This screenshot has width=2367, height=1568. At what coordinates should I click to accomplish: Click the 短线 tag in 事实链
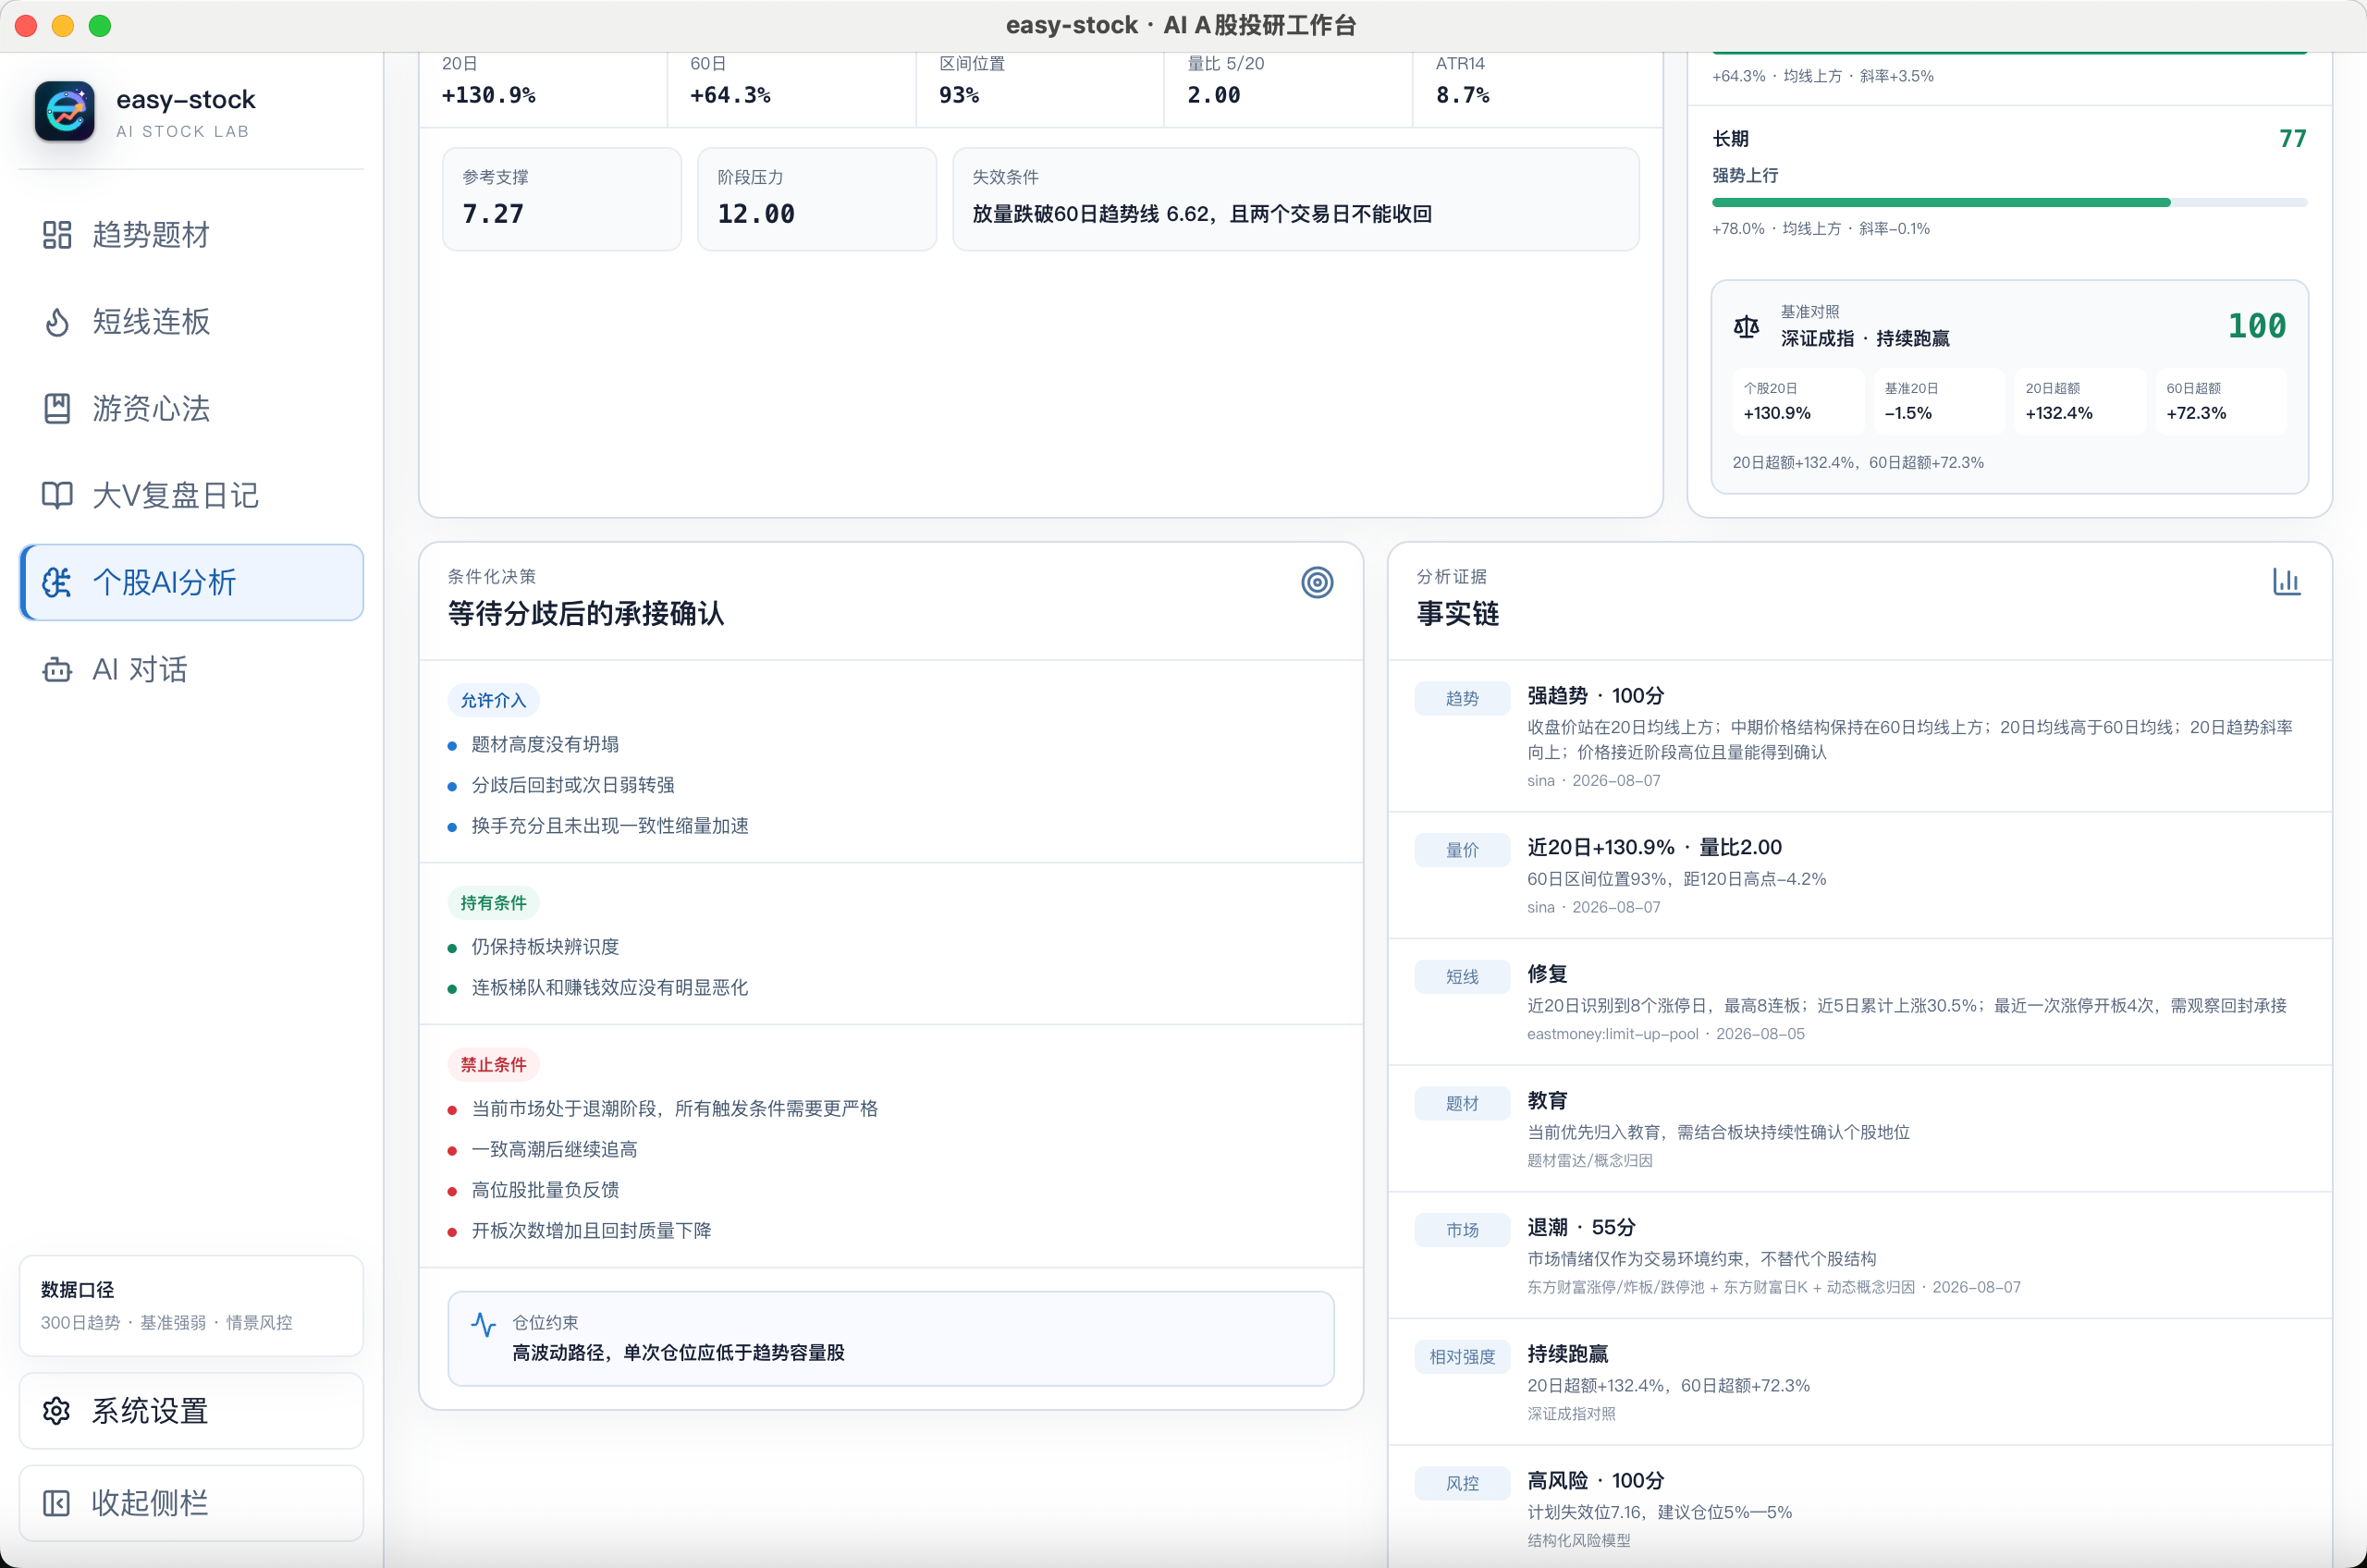pyautogui.click(x=1461, y=976)
